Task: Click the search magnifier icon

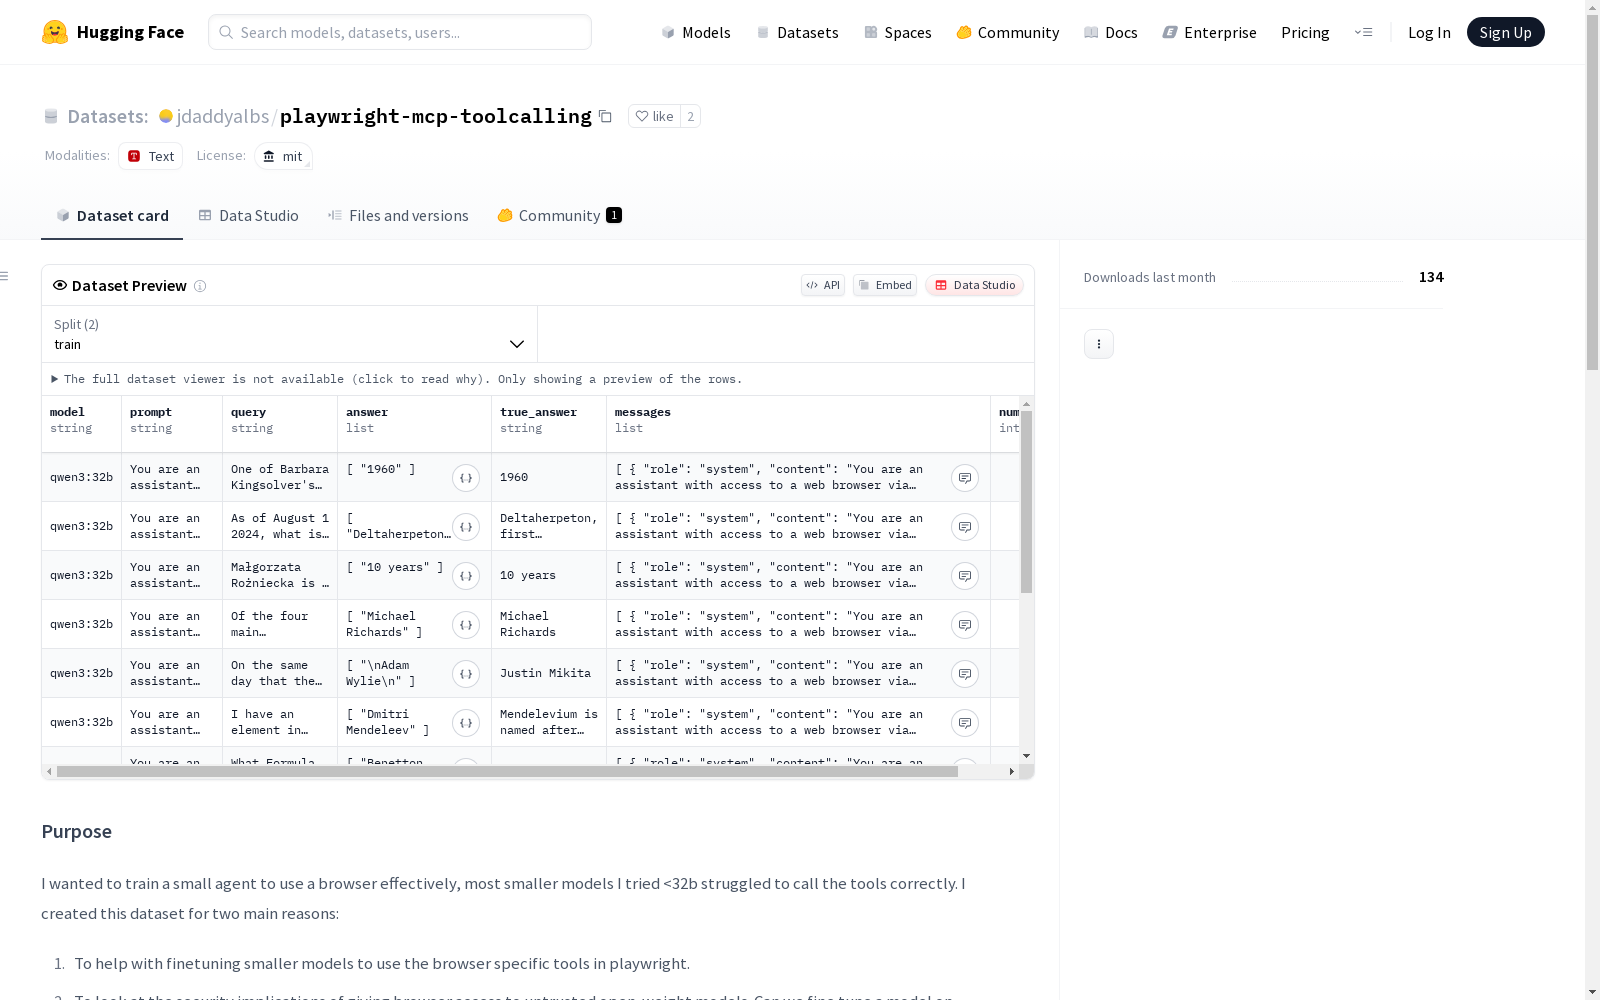Action: coord(227,32)
